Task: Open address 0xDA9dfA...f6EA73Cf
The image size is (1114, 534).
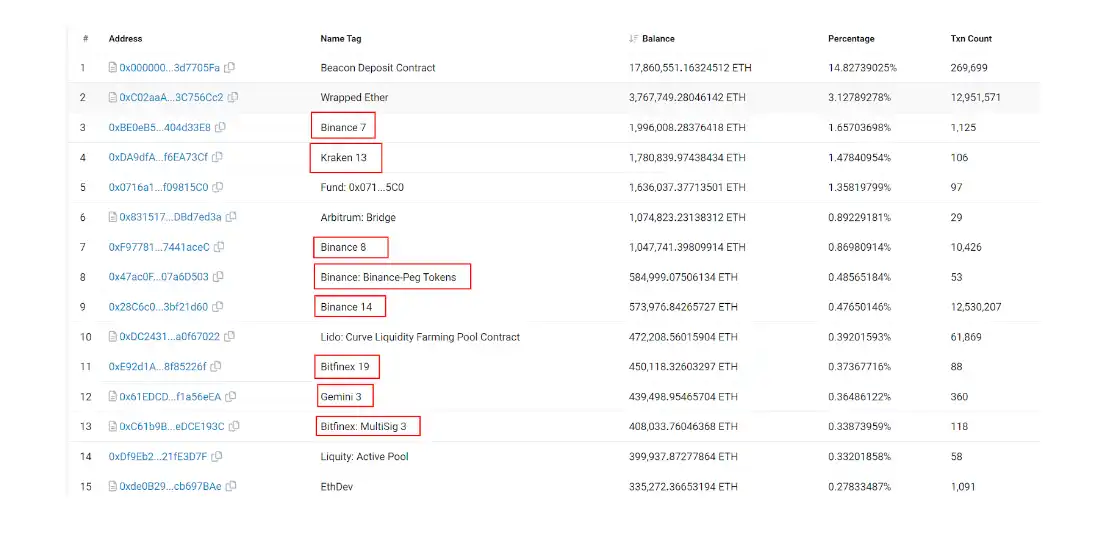Action: coord(158,158)
